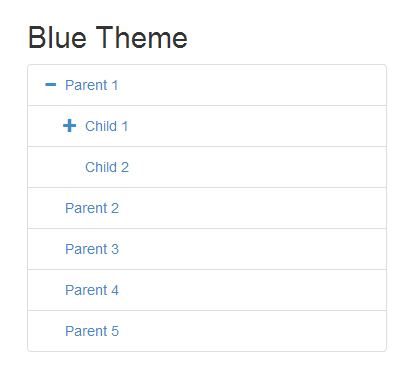This screenshot has width=411, height=370.
Task: Click the word Blue in the heading
Action: pos(57,38)
